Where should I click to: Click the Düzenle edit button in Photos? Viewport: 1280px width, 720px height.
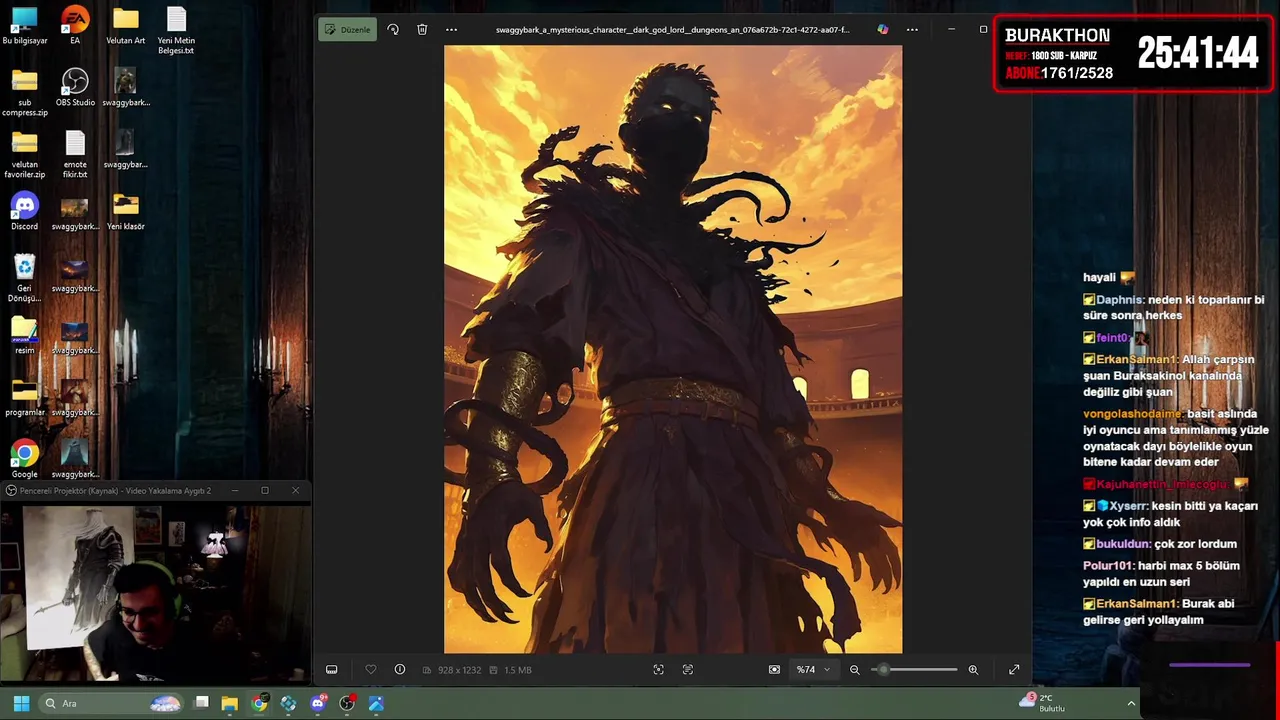(347, 29)
